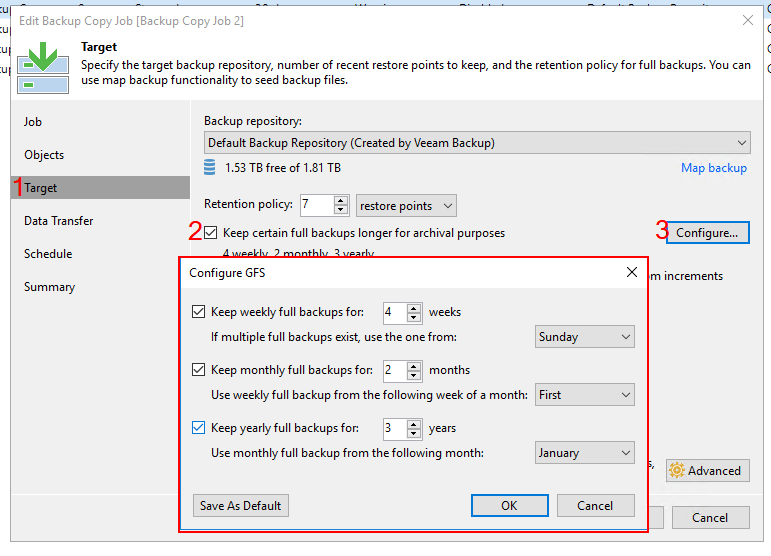Close the Configure GFS dialog
The image size is (771, 556).
pos(632,272)
